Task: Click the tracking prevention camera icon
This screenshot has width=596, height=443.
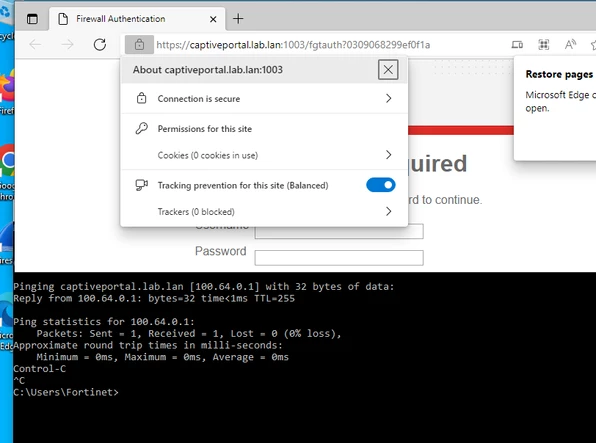Action: click(x=141, y=185)
